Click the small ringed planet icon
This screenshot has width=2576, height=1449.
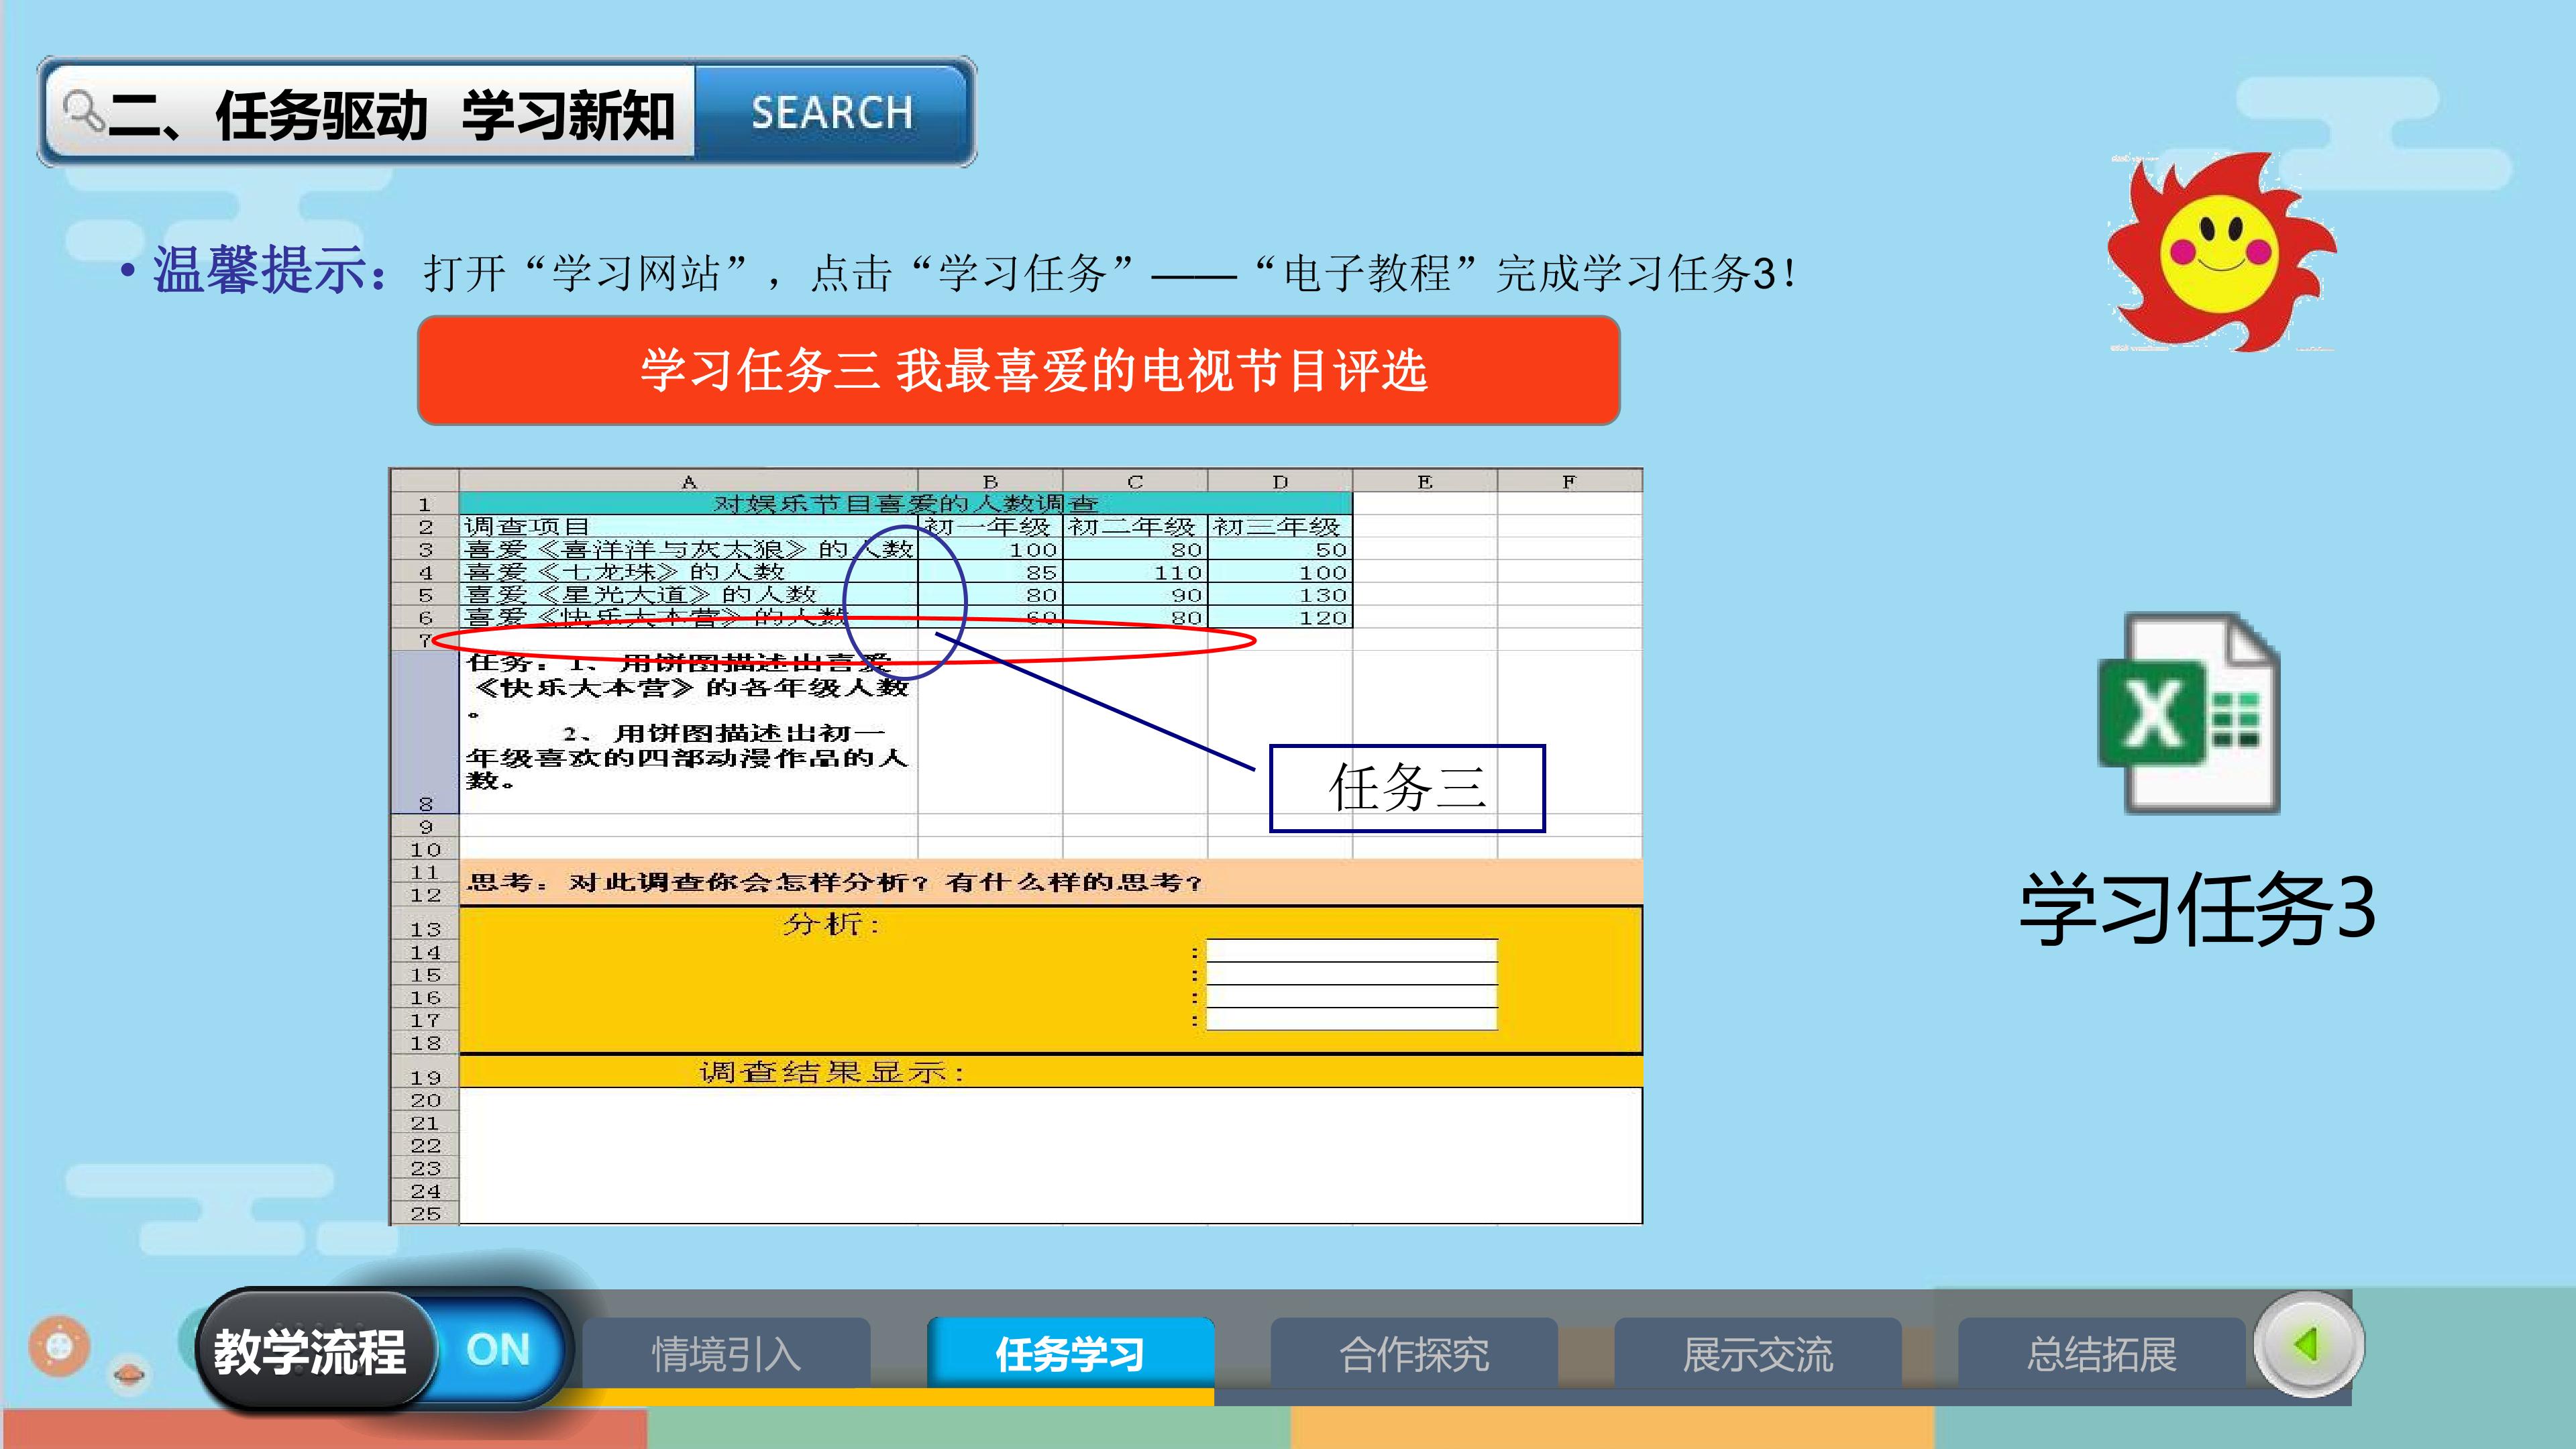point(128,1374)
